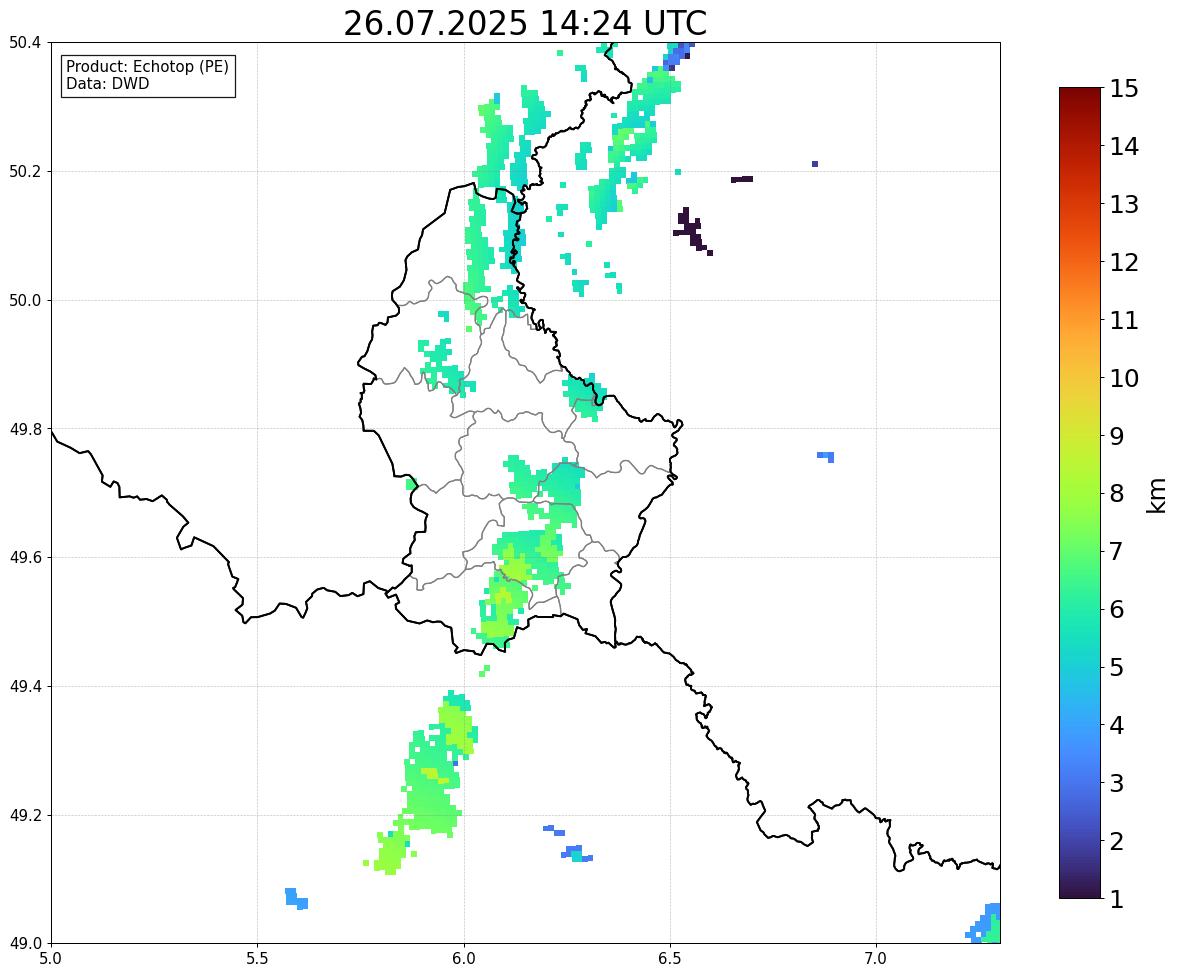Click the y-axis latitude label 50.2
Image resolution: width=1178 pixels, height=976 pixels.
pyautogui.click(x=25, y=171)
